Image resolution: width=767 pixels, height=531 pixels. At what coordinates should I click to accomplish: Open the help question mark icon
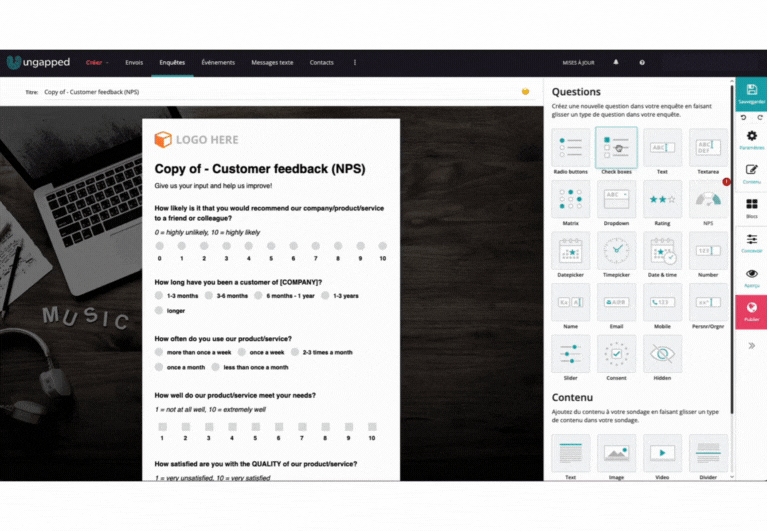[x=642, y=62]
